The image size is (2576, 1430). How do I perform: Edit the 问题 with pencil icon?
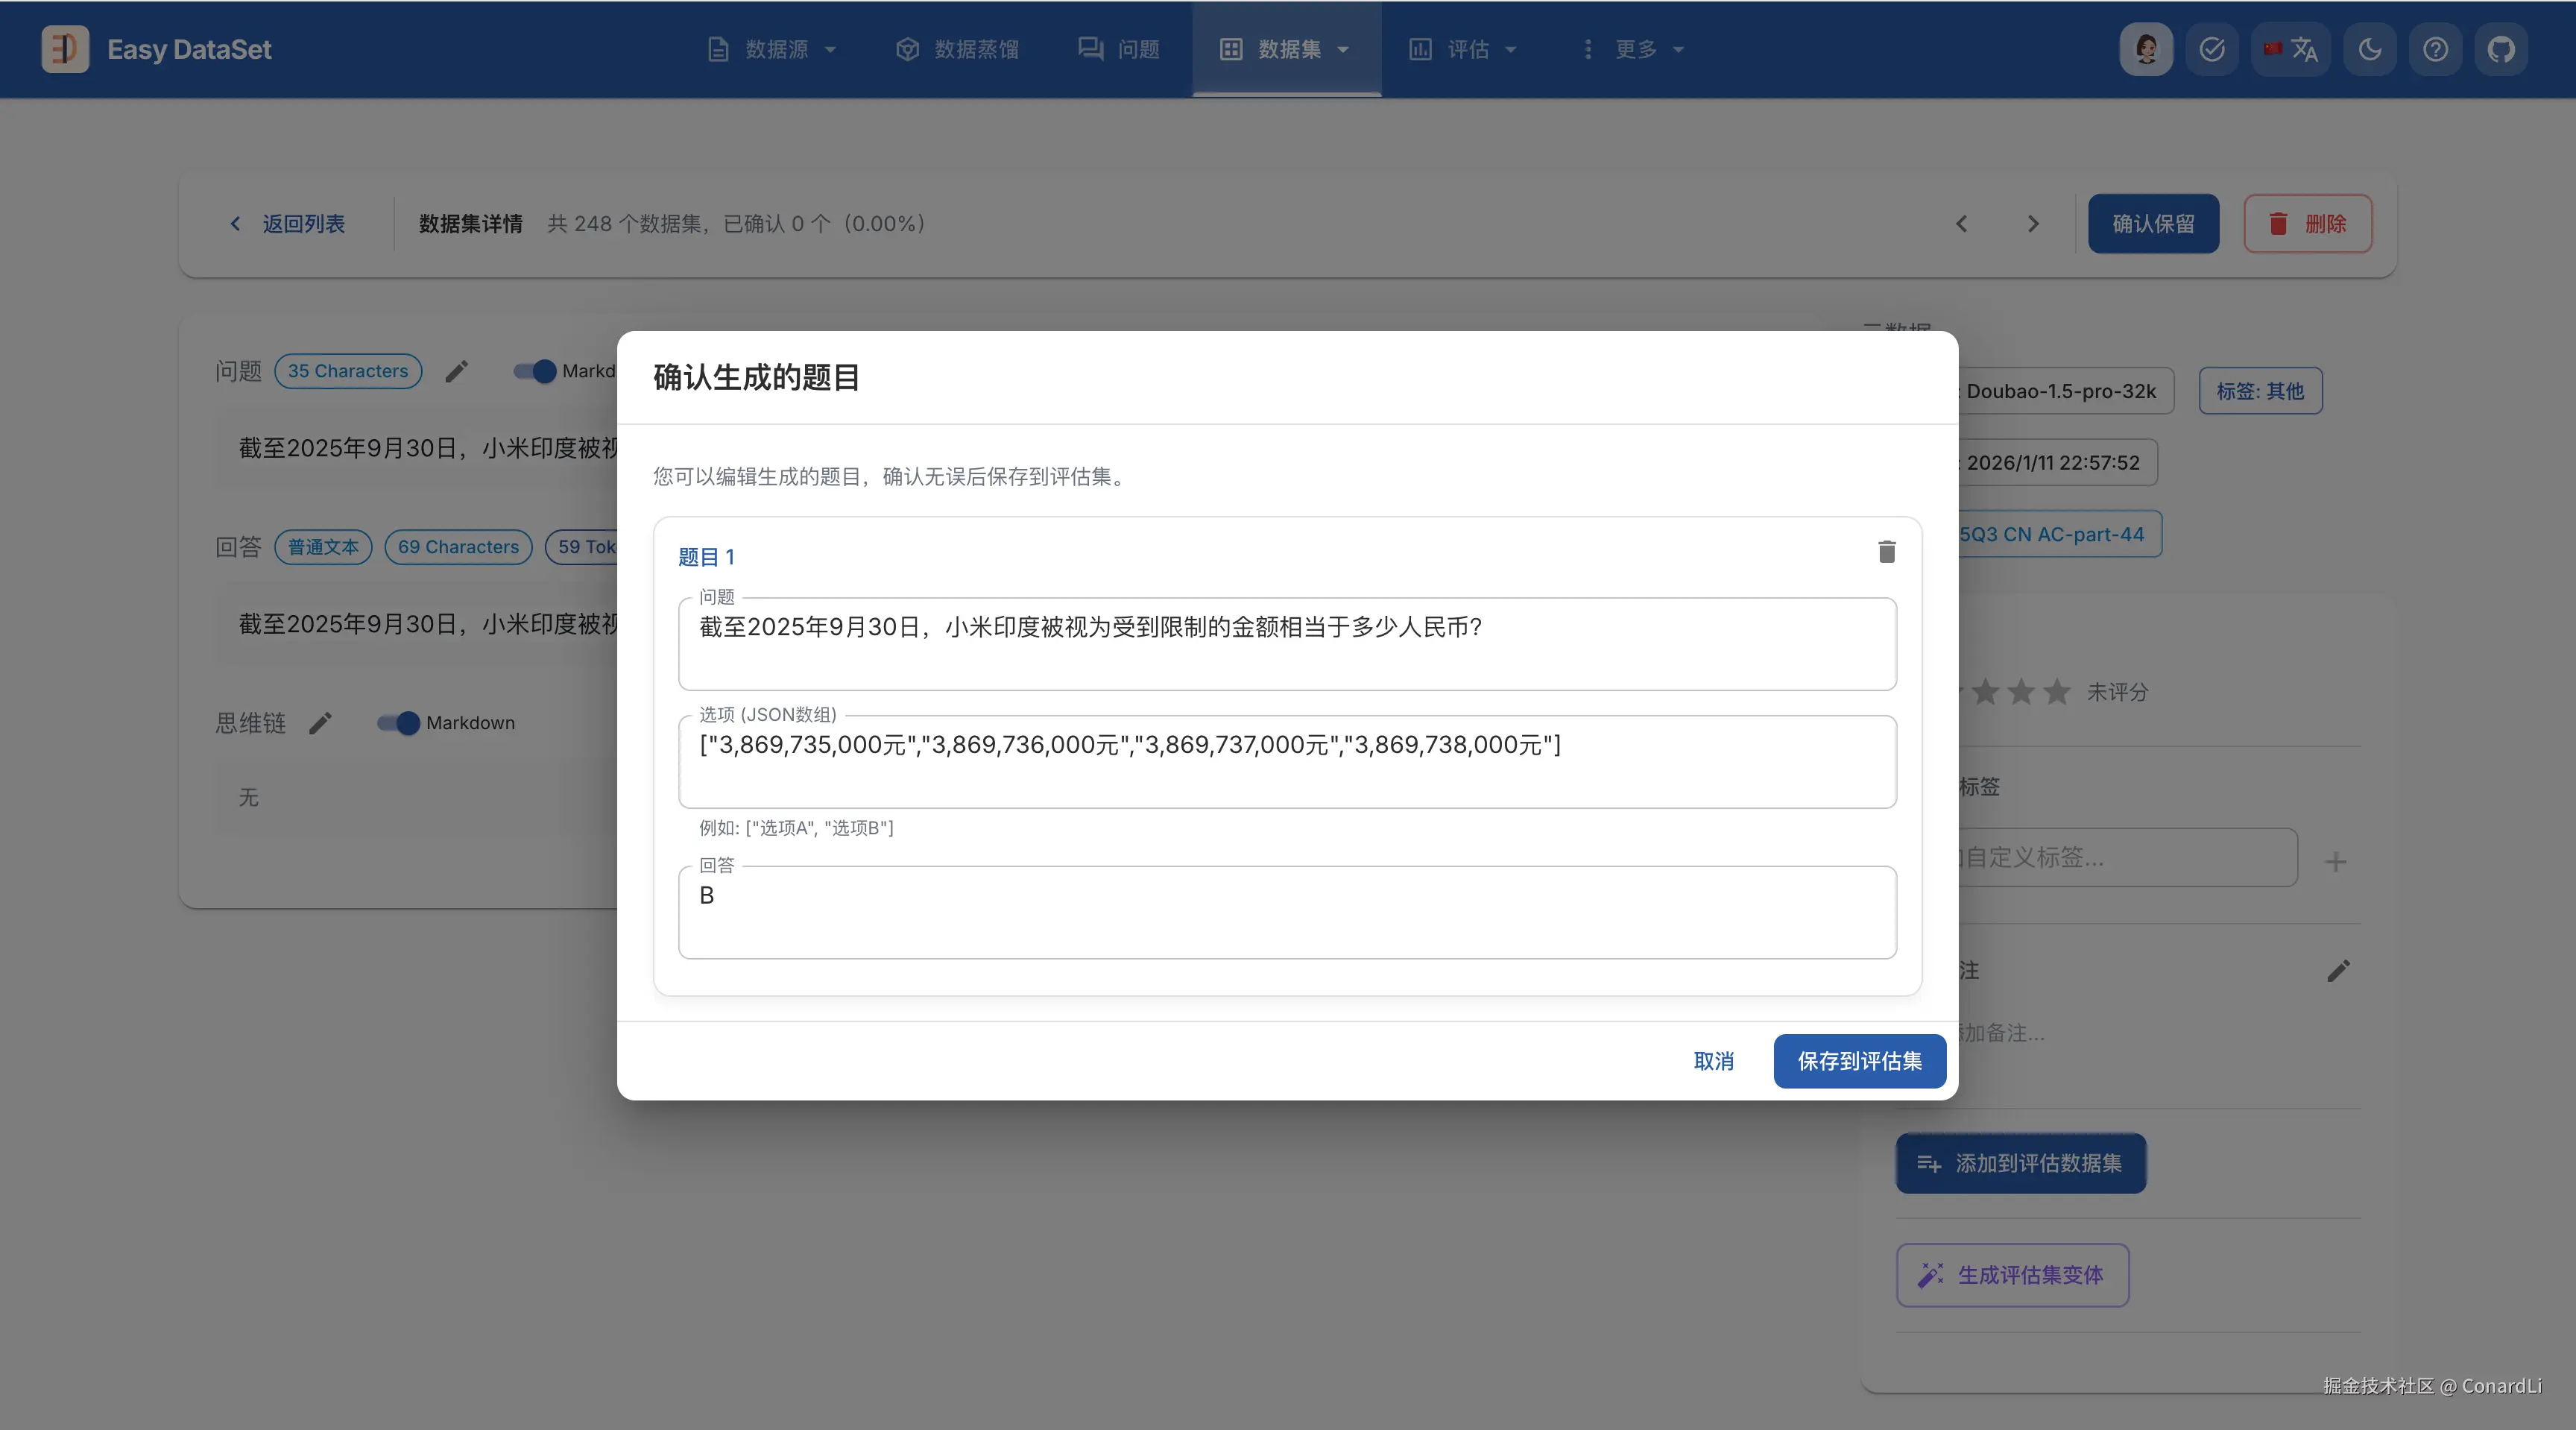(x=456, y=372)
